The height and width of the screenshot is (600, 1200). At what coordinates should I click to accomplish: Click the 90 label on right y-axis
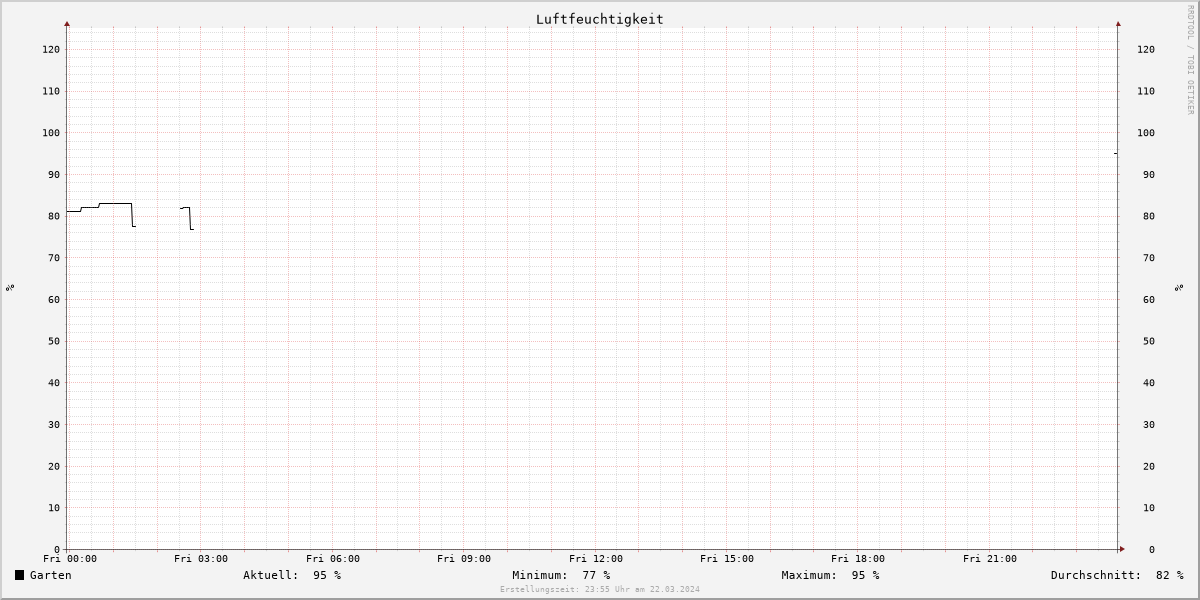(1149, 175)
